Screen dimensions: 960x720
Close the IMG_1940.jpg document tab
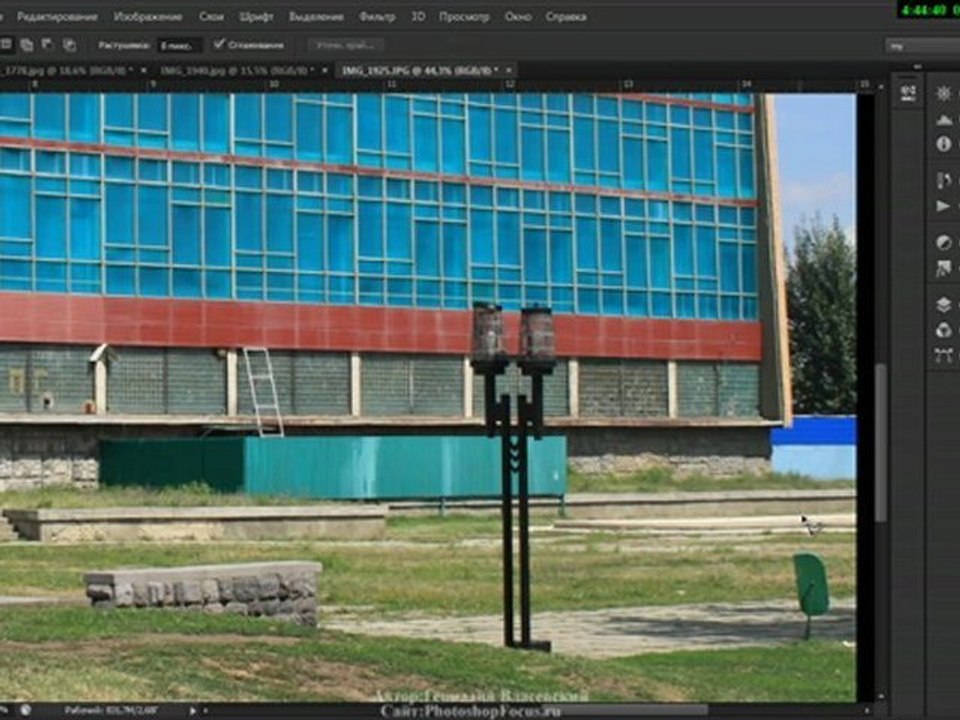pos(324,70)
